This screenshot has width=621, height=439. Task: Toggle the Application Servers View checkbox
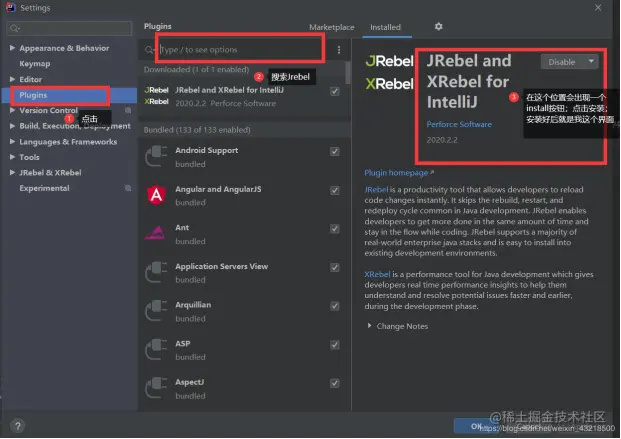335,268
